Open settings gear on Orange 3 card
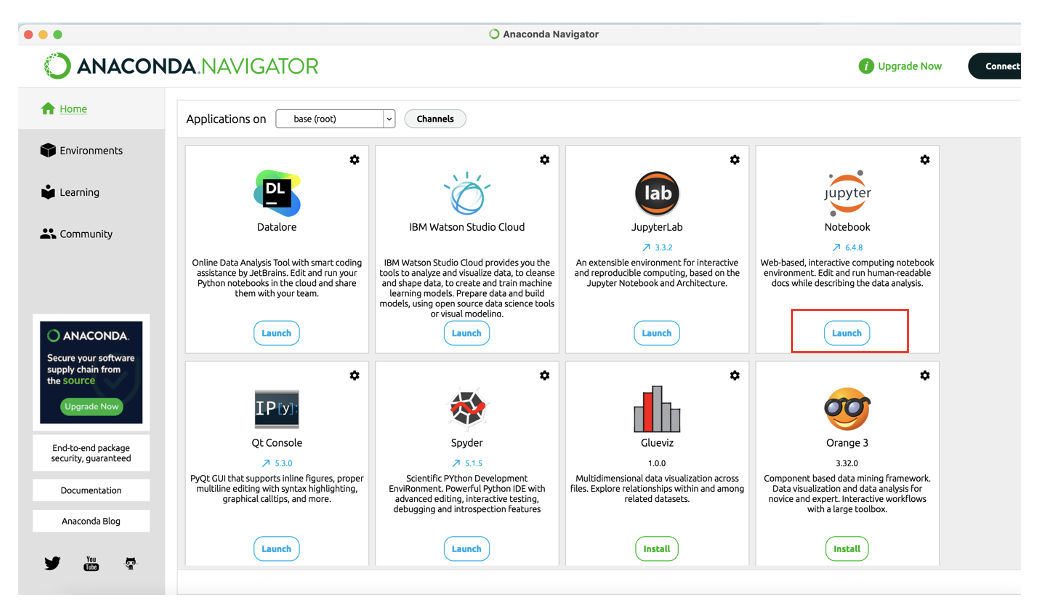 (x=925, y=376)
